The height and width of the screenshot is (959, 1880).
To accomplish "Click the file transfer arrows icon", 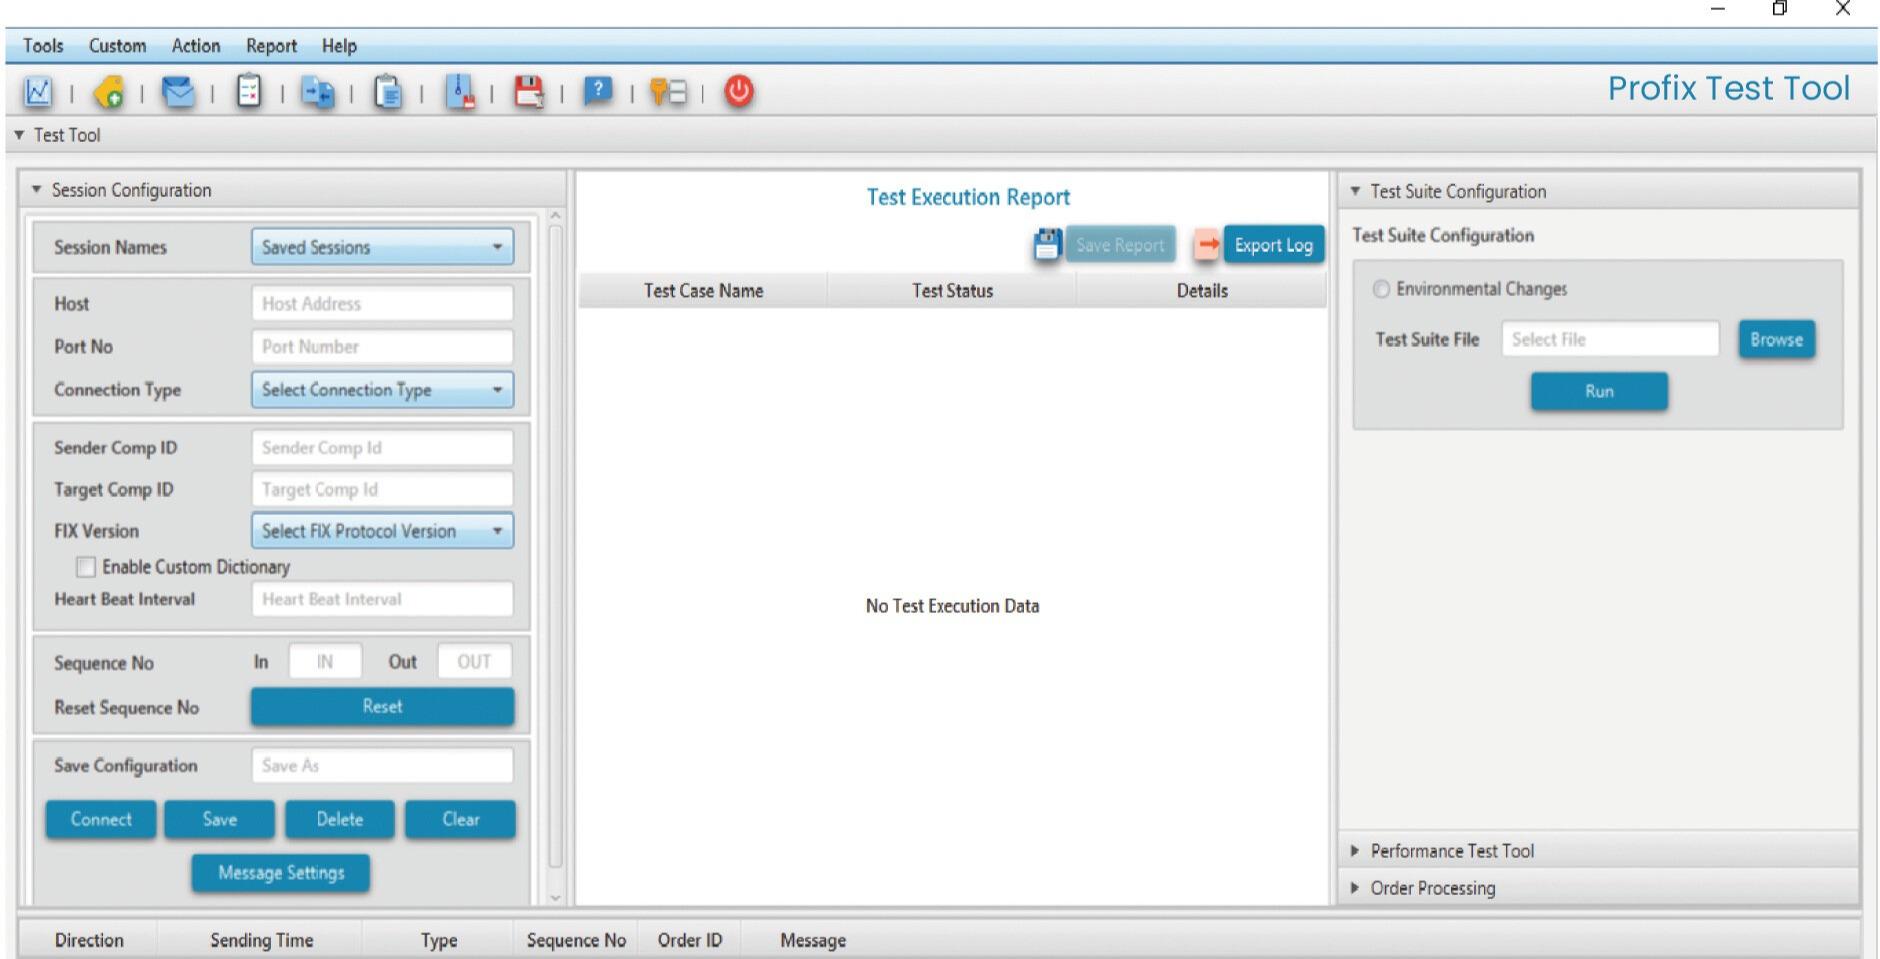I will (318, 92).
